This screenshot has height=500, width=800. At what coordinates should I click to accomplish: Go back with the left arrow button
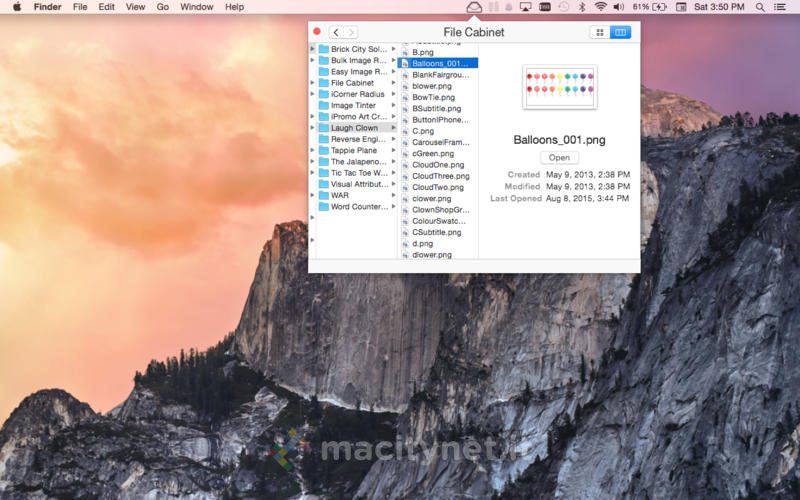(336, 33)
